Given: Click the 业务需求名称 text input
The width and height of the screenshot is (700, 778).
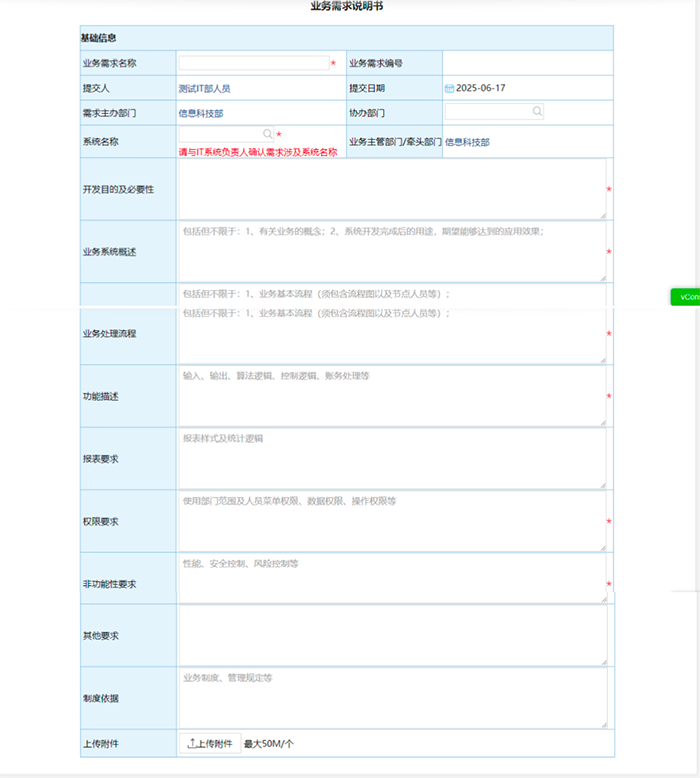Looking at the screenshot, I should coord(254,63).
